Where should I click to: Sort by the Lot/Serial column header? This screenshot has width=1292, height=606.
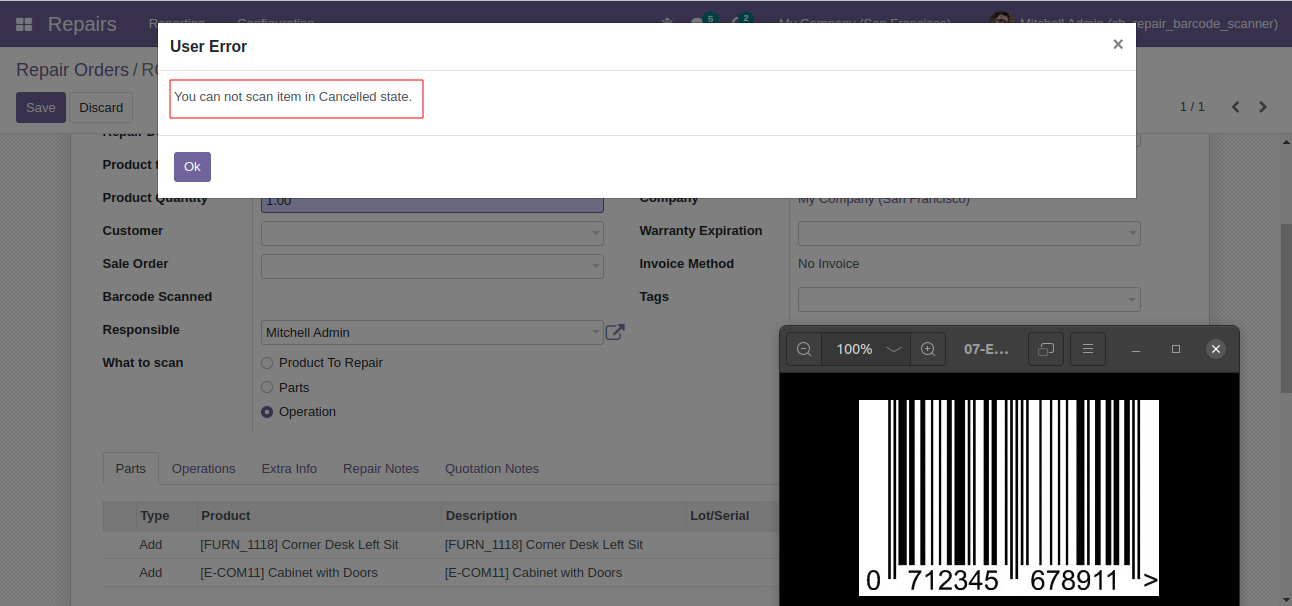(x=732, y=516)
